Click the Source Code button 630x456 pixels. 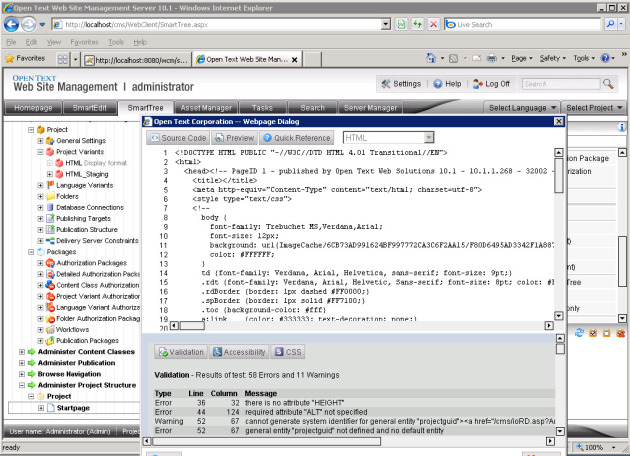tap(178, 138)
